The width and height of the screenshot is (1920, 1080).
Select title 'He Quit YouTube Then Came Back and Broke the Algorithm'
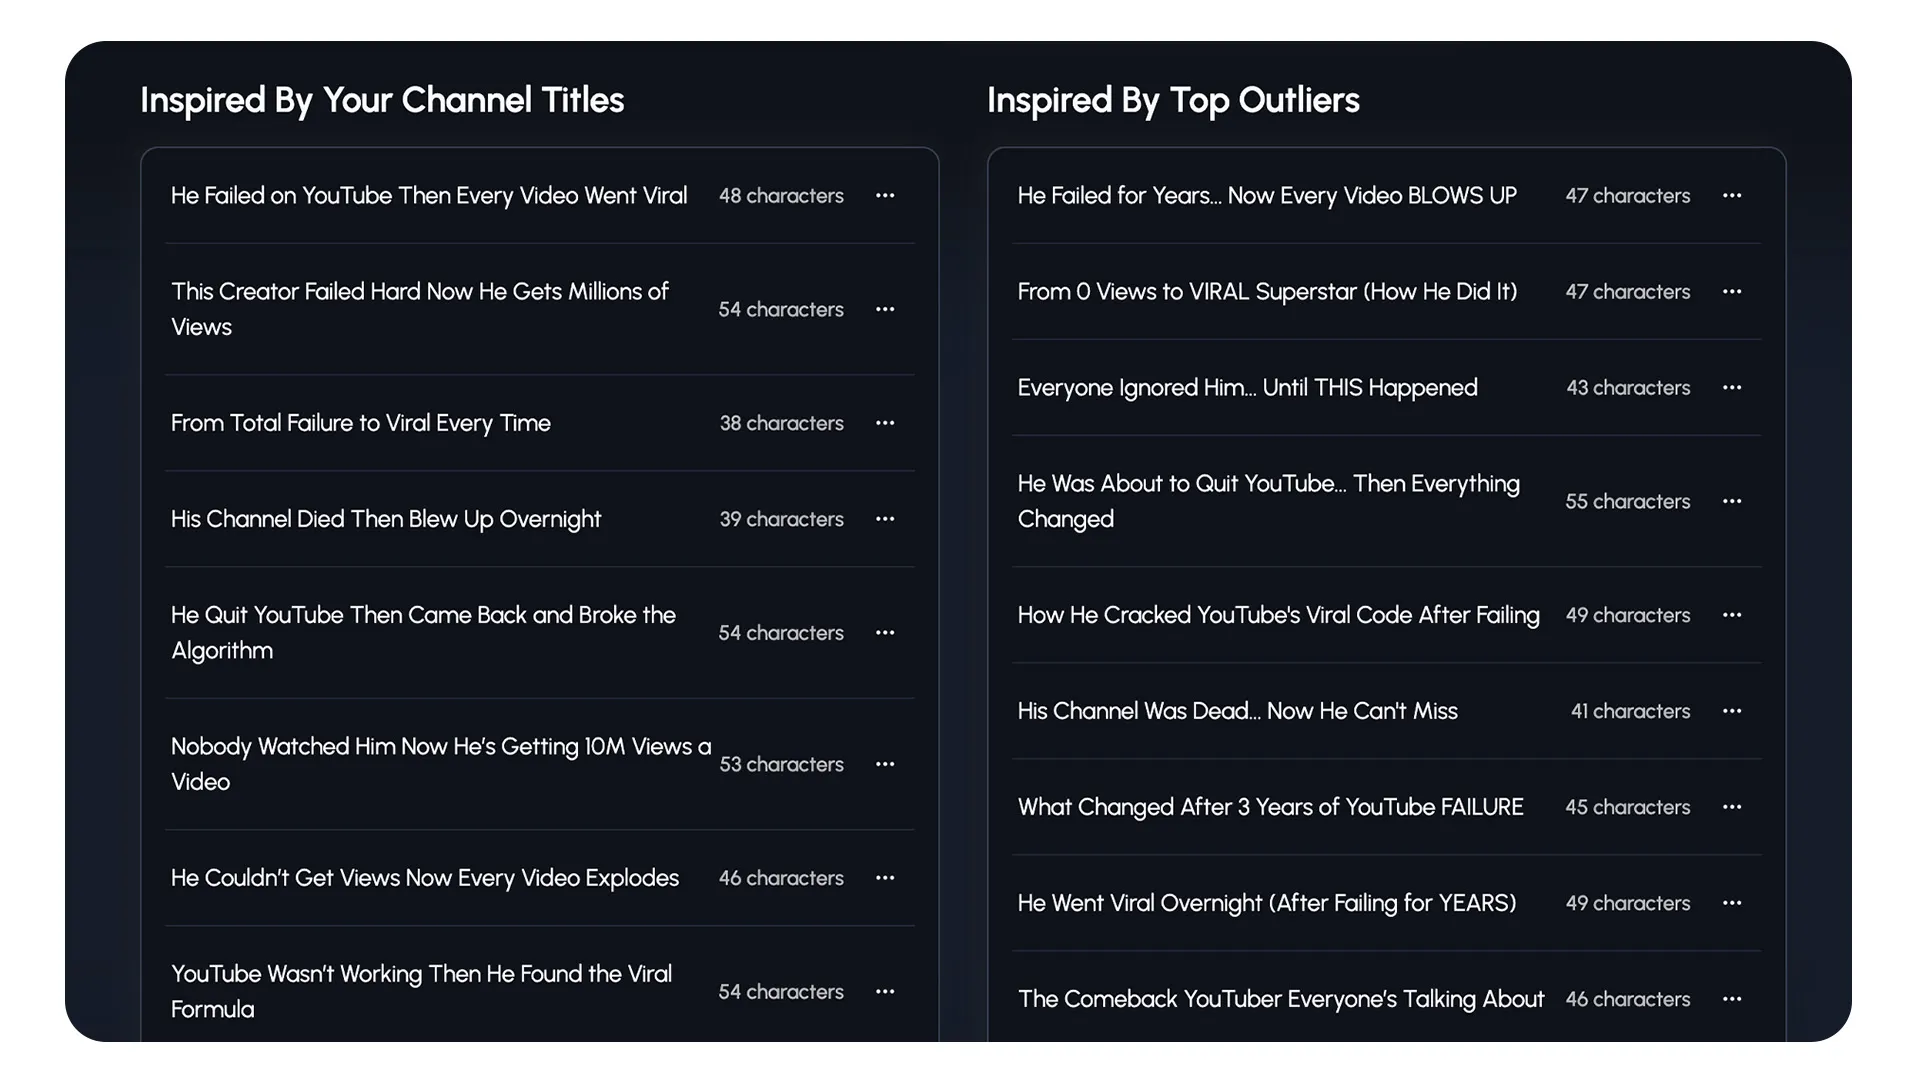423,632
